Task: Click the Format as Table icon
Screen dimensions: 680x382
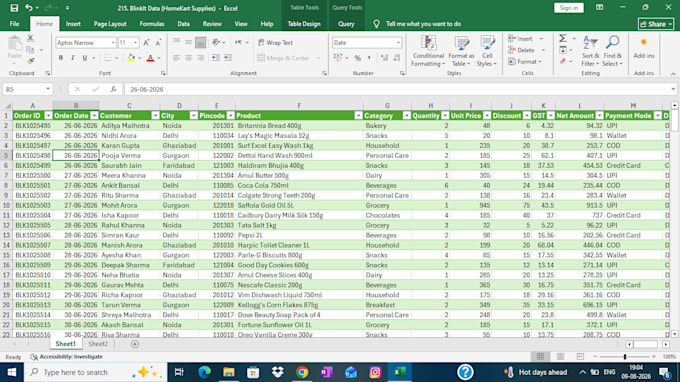Action: click(x=461, y=51)
